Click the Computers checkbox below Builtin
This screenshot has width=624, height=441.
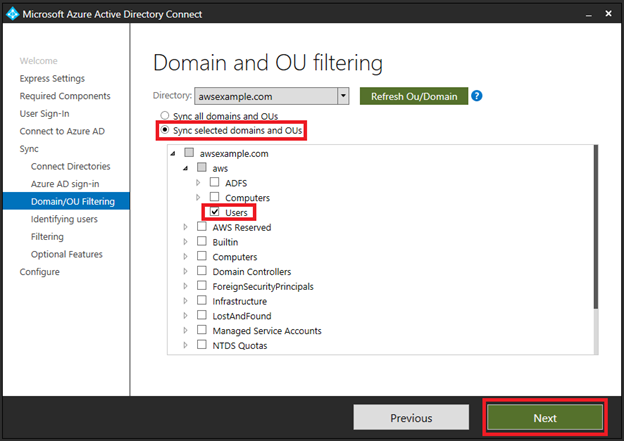pos(202,256)
